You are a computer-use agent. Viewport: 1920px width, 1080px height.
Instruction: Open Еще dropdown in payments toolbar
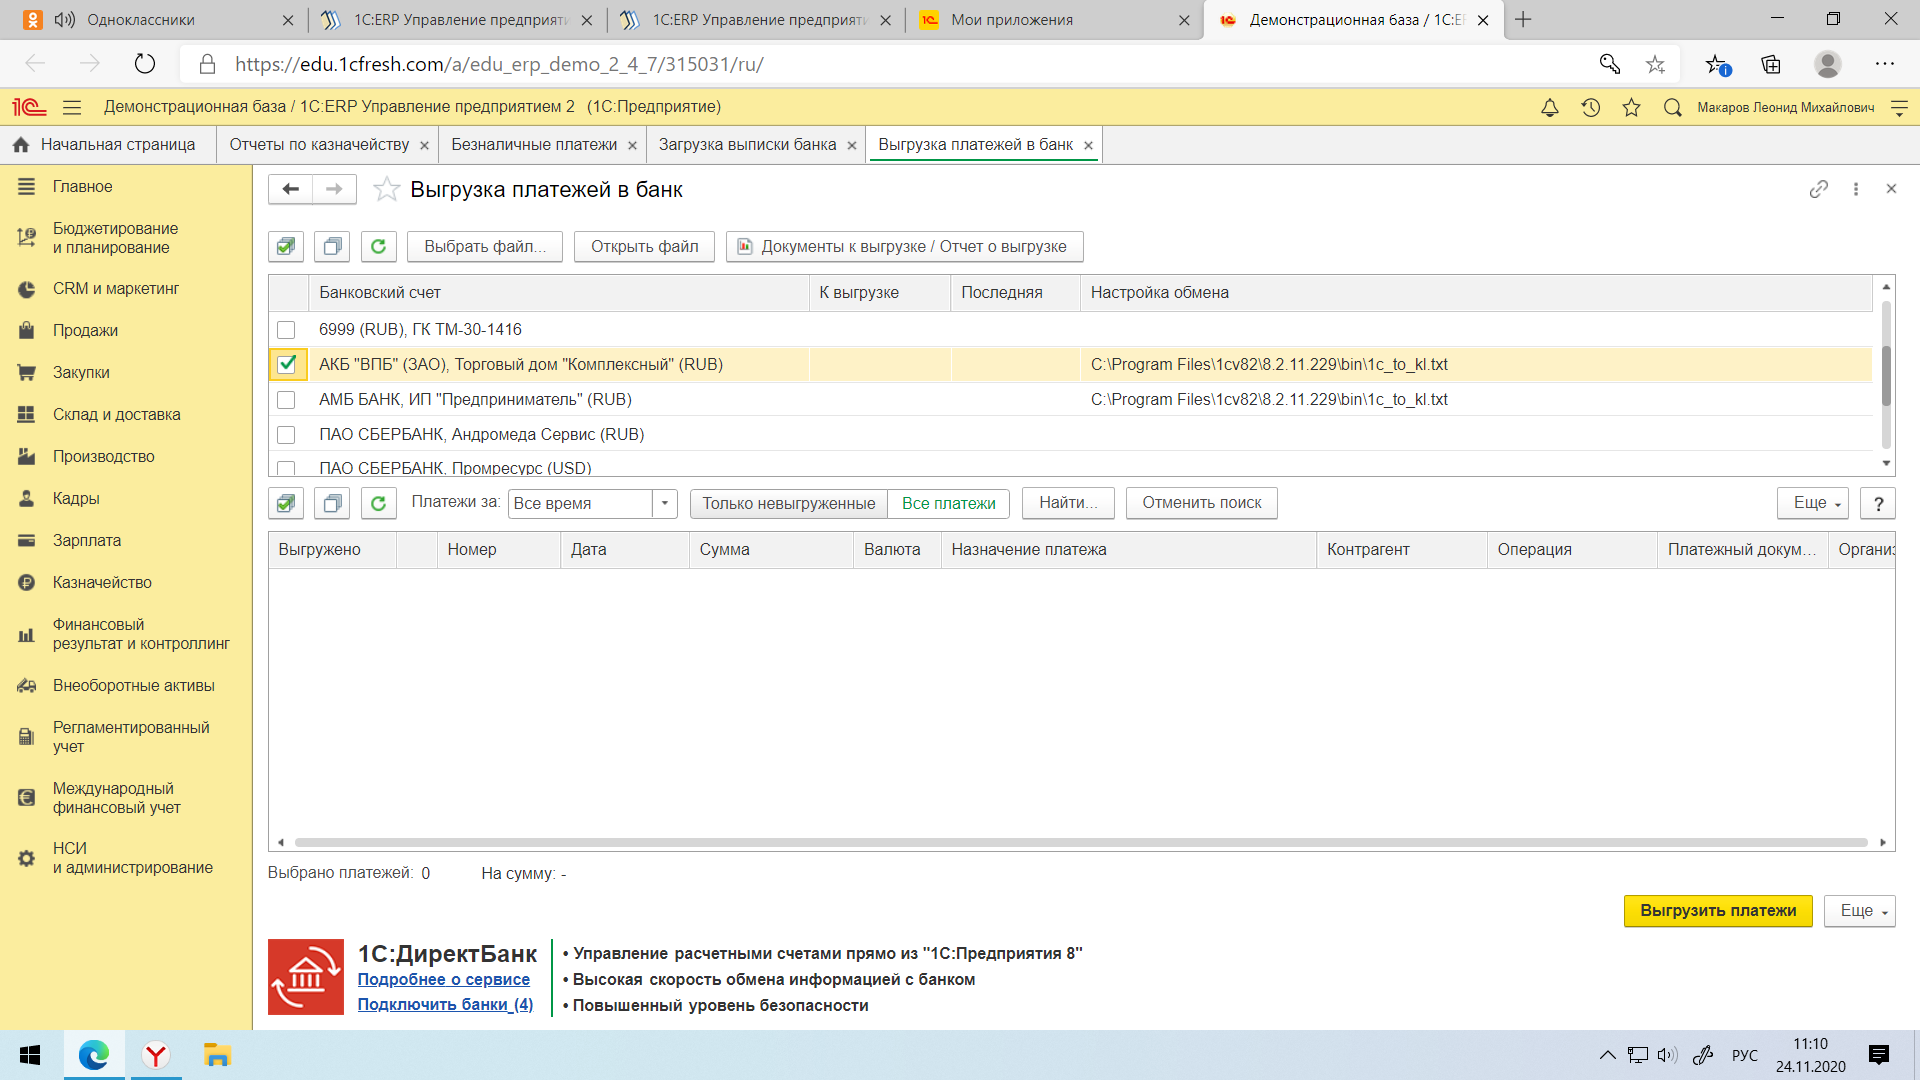pyautogui.click(x=1812, y=503)
